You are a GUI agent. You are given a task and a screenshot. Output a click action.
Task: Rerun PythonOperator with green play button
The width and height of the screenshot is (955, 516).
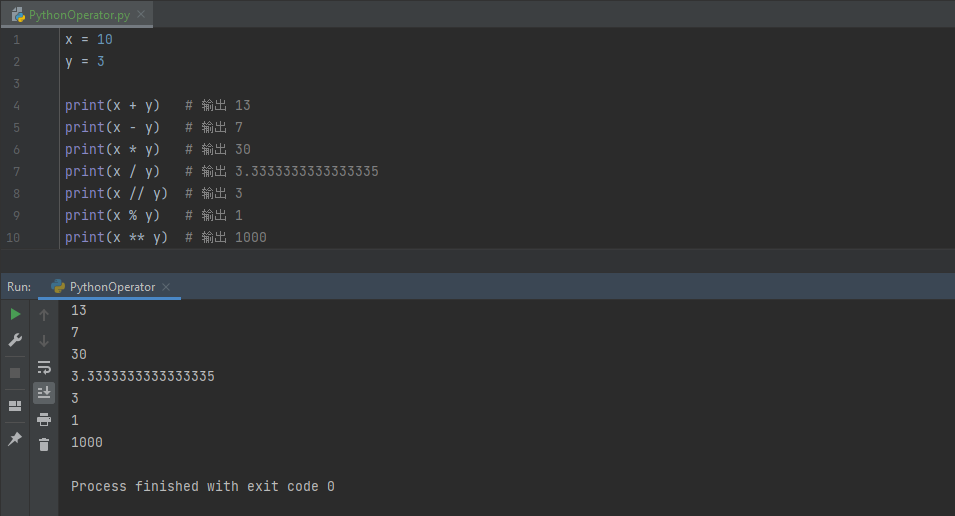[15, 314]
